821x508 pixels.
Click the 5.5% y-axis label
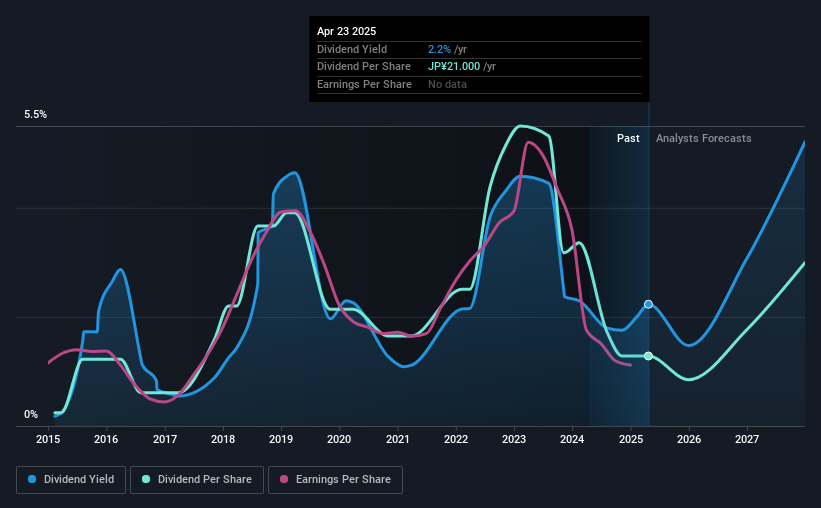(35, 114)
